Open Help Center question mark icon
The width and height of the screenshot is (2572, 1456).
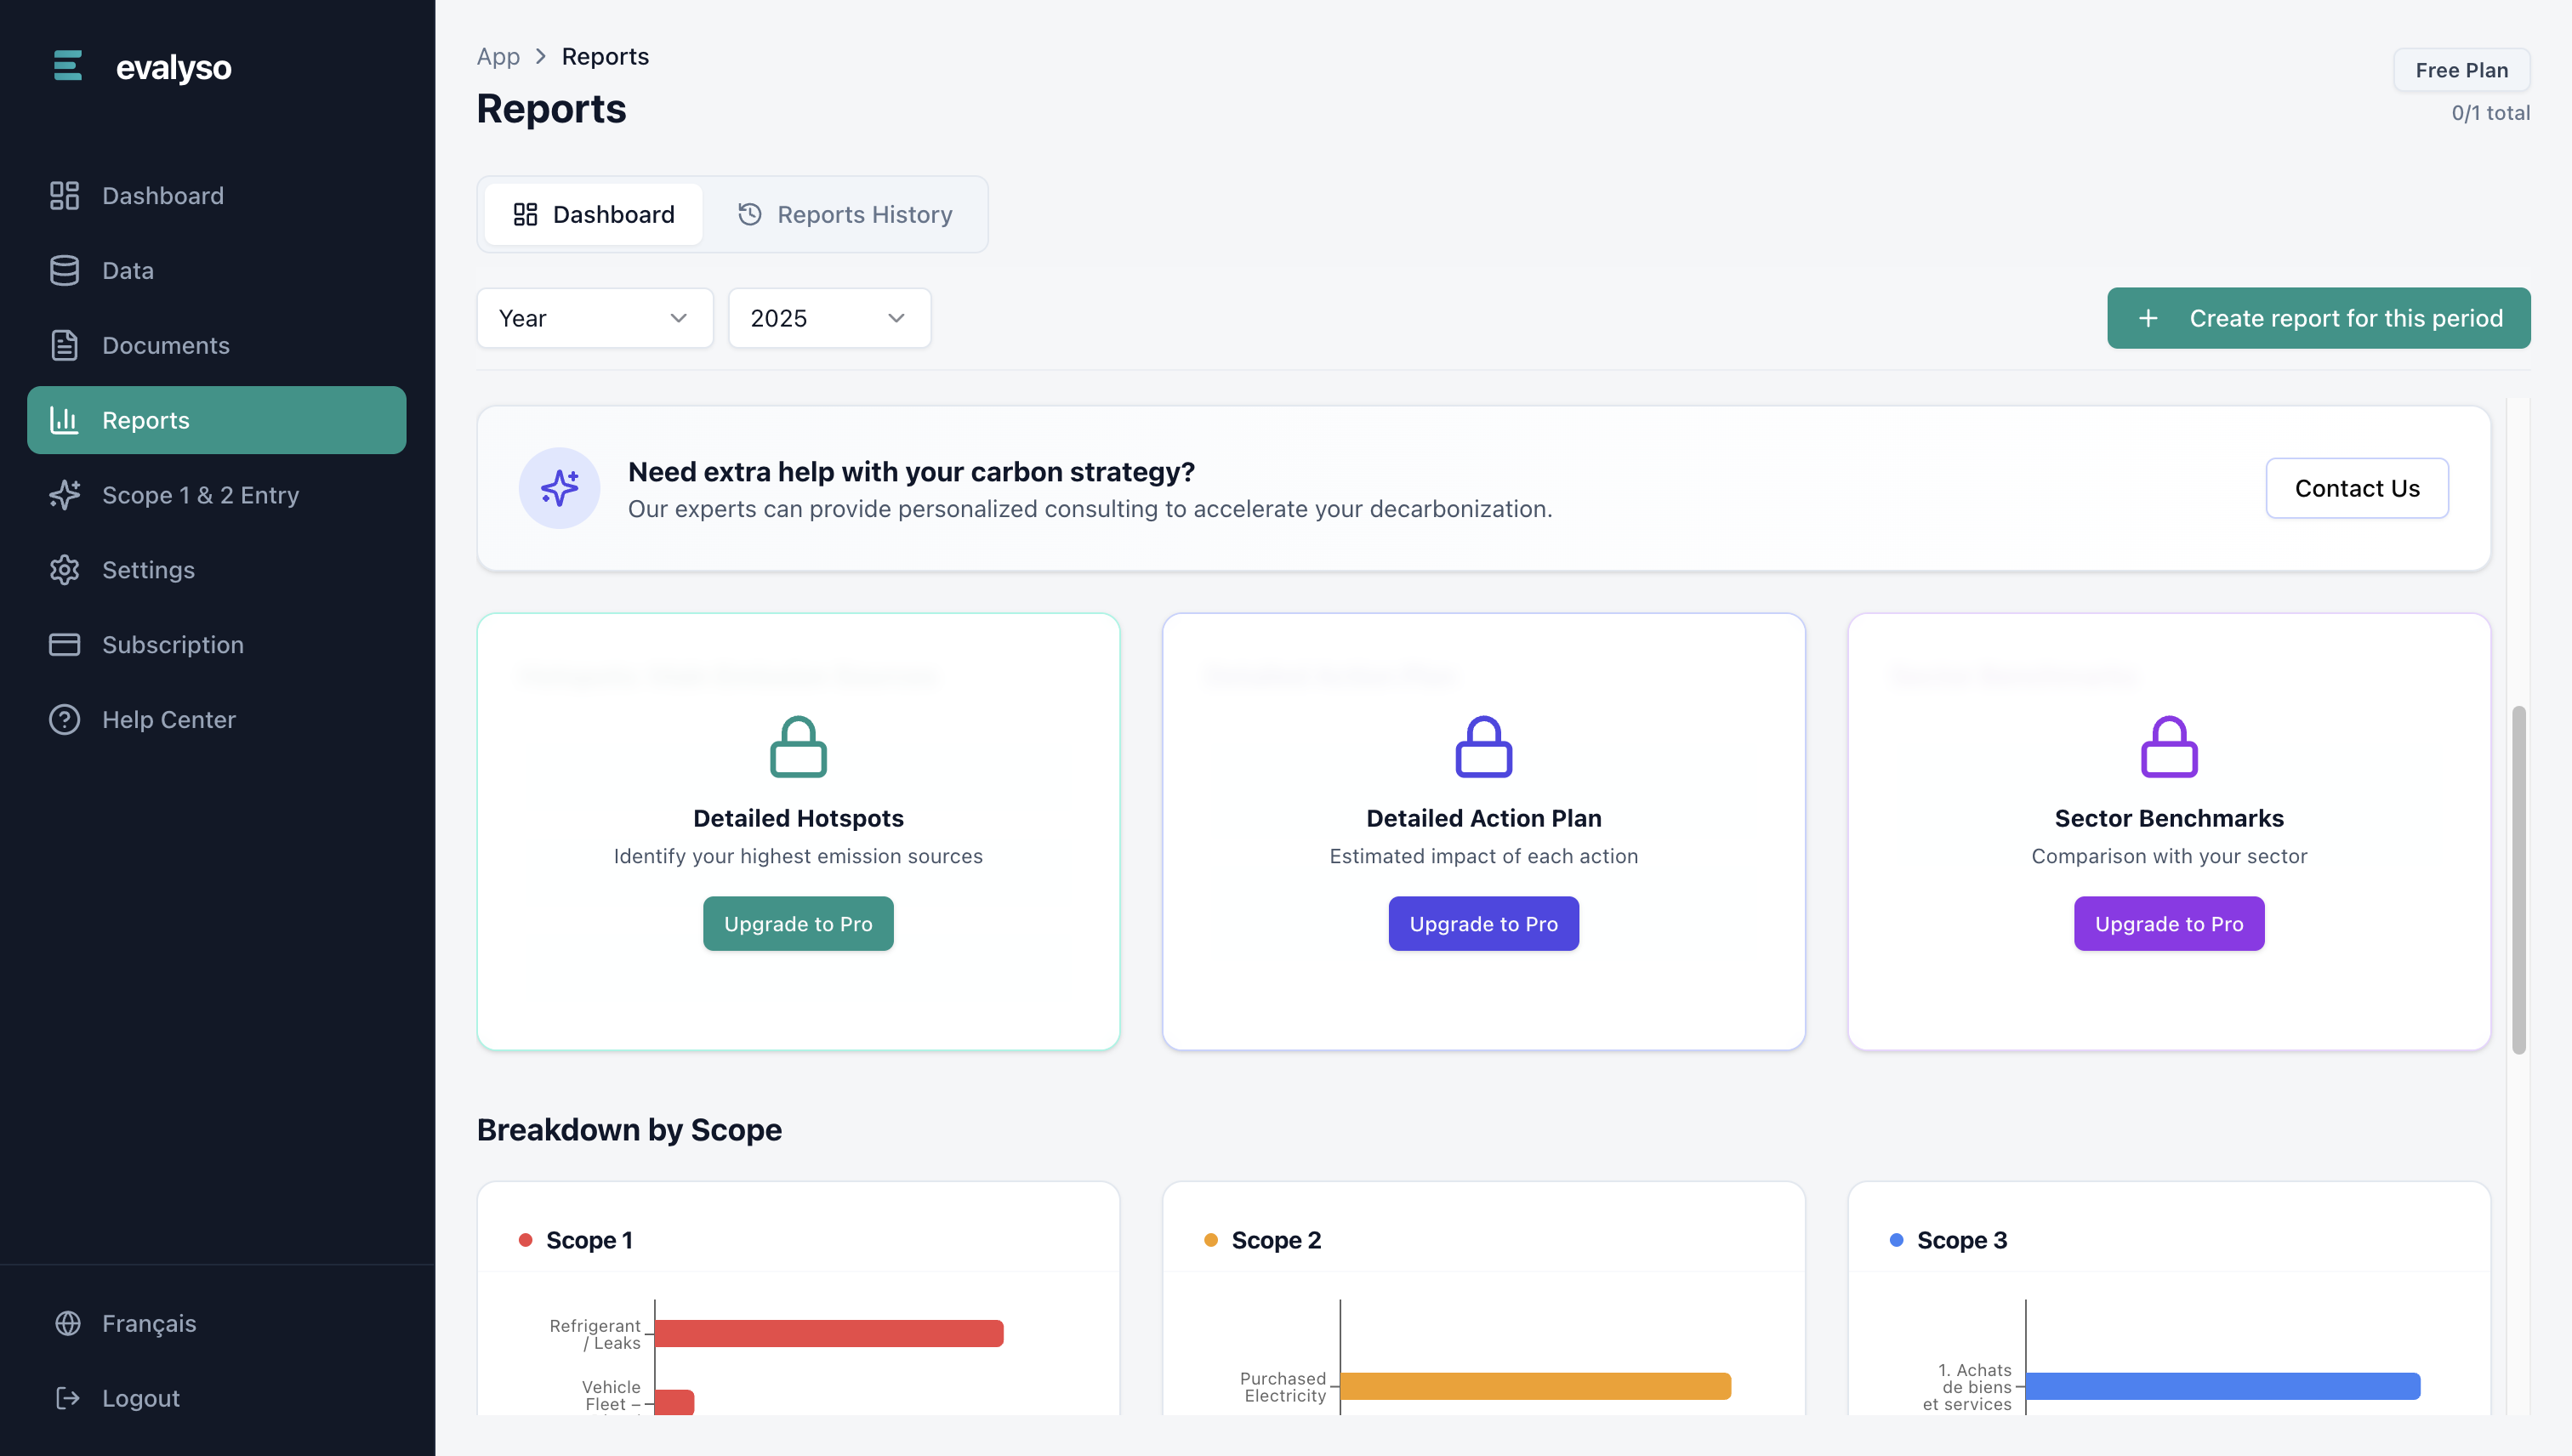pyautogui.click(x=64, y=720)
